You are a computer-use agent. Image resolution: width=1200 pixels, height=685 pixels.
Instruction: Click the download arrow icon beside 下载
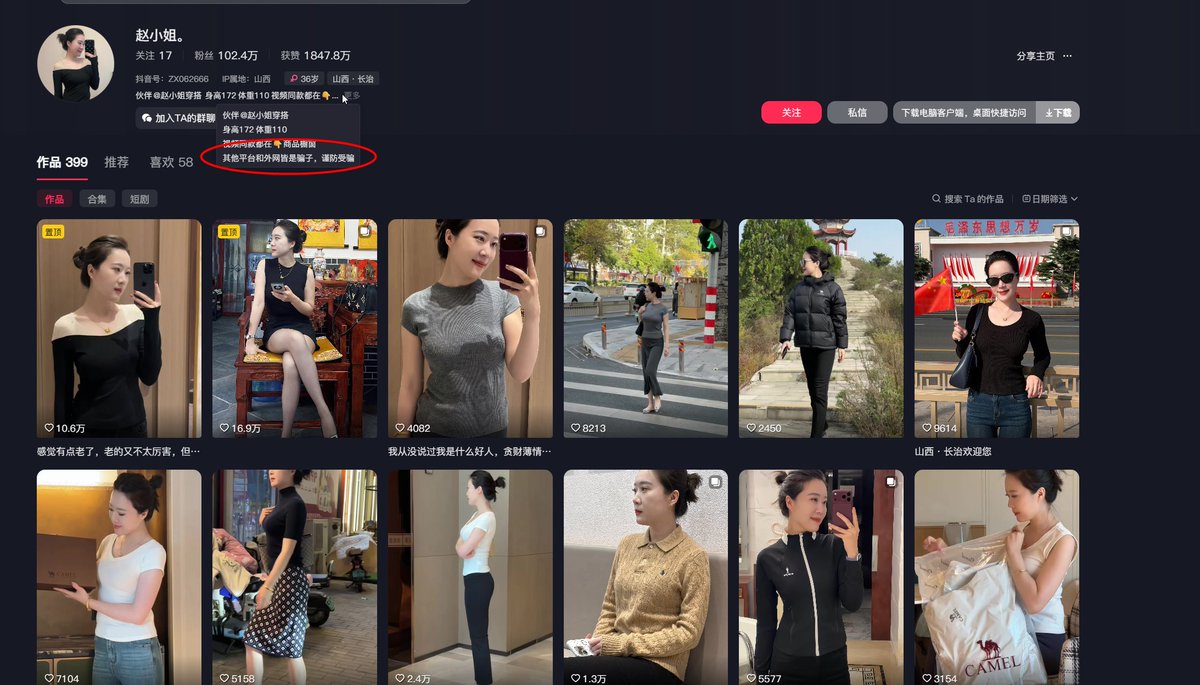point(1049,113)
